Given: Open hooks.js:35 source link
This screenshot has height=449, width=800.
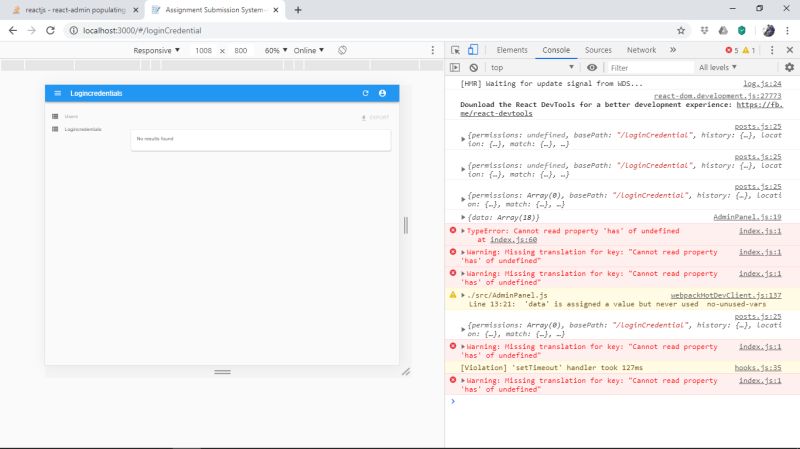Looking at the screenshot, I should (x=758, y=368).
